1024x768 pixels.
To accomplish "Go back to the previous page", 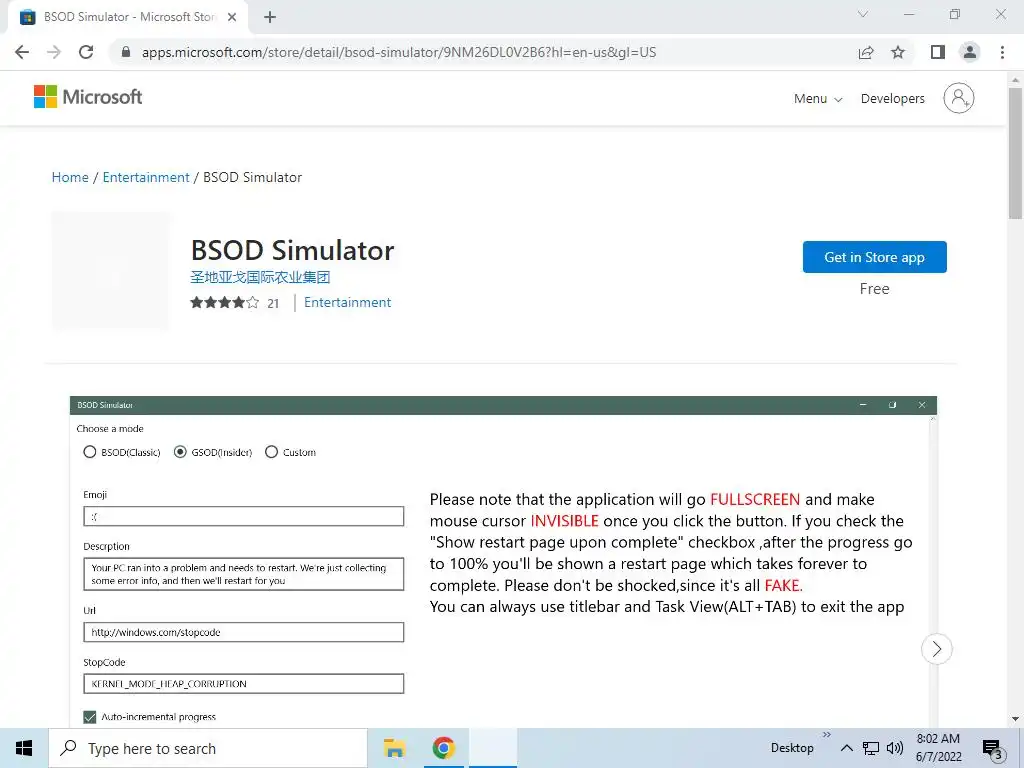I will point(22,52).
